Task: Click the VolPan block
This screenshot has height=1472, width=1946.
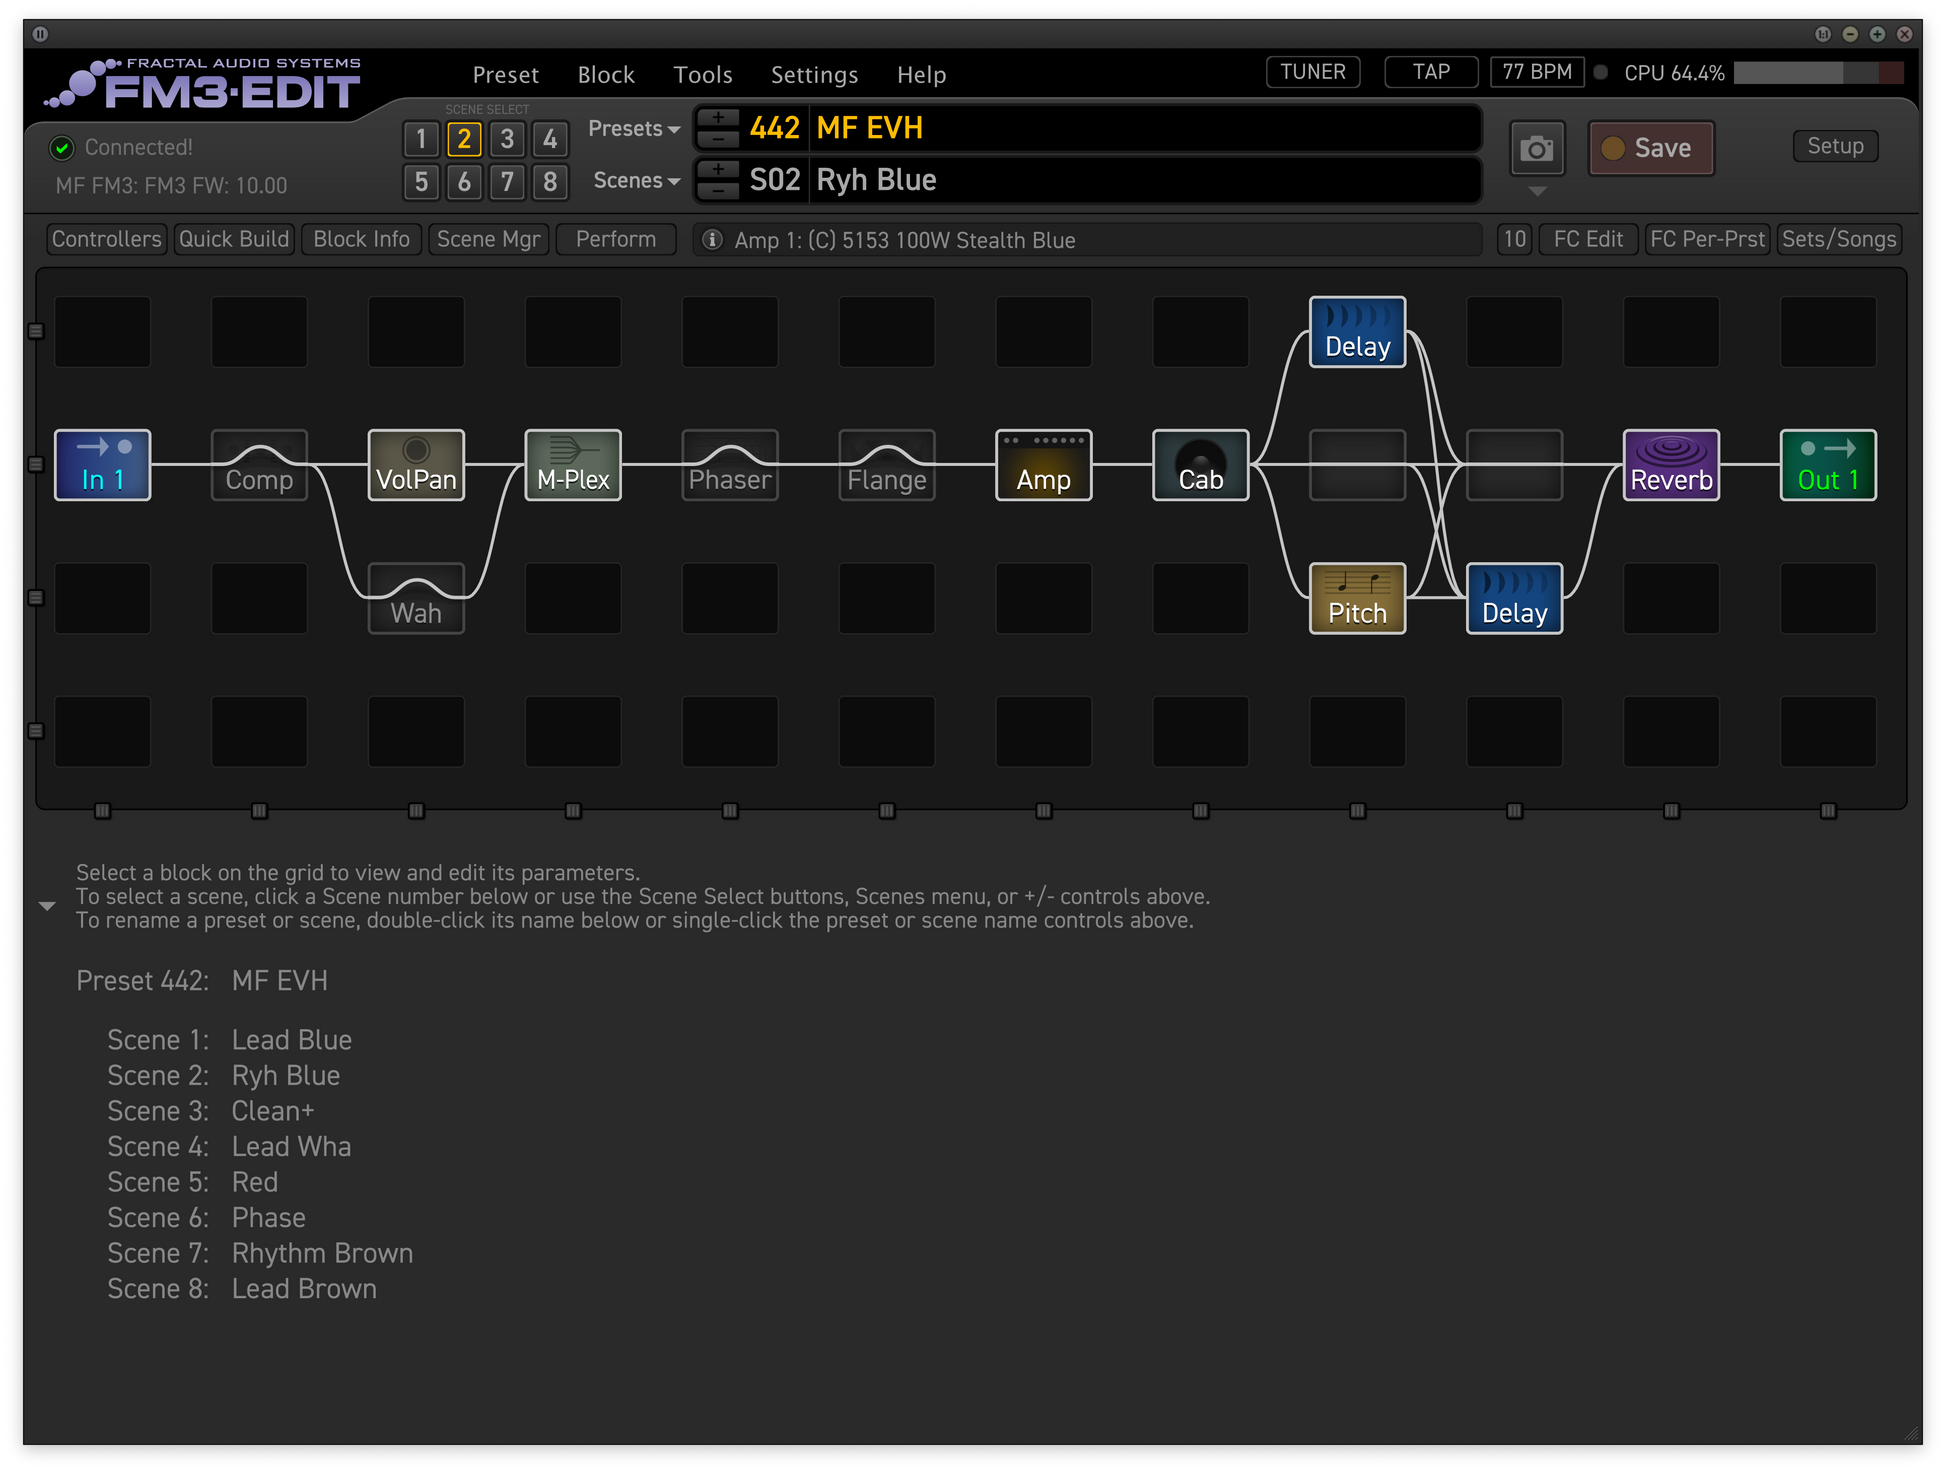Action: [x=416, y=465]
